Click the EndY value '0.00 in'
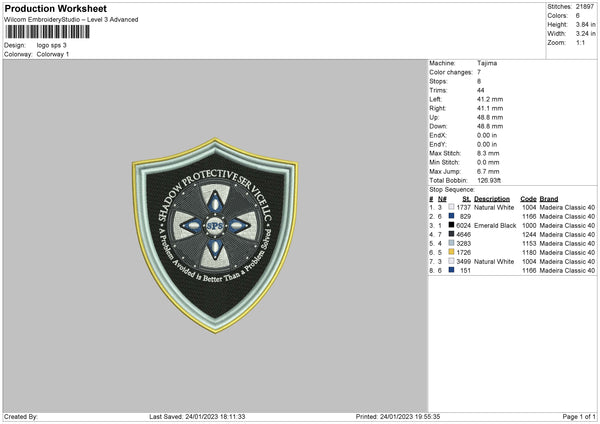This screenshot has width=600, height=424. (487, 144)
